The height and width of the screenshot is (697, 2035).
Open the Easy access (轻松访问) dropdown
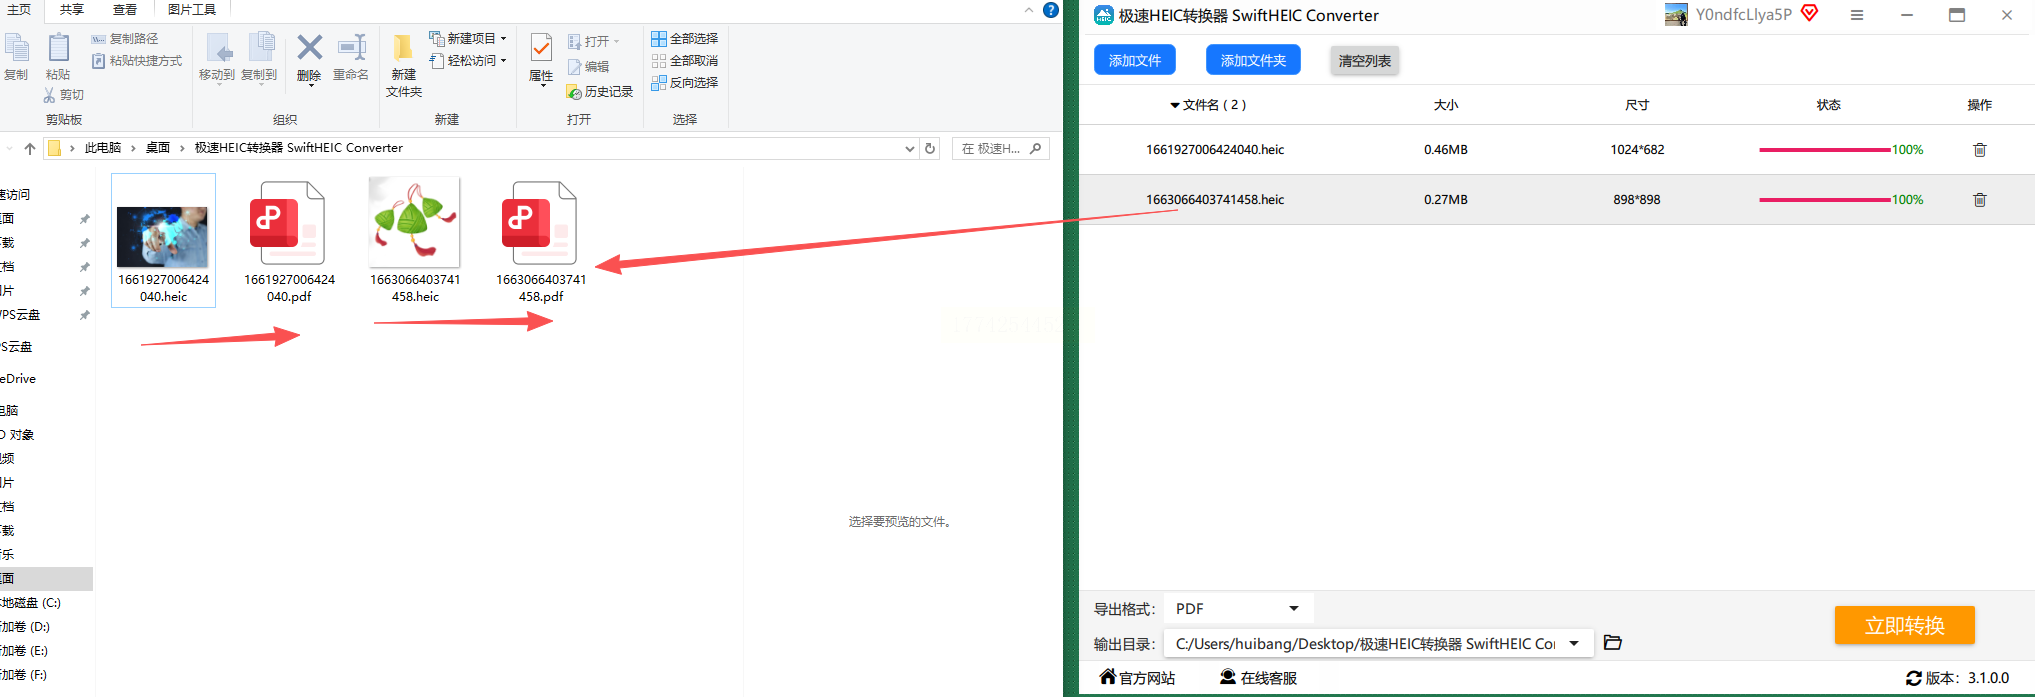468,61
